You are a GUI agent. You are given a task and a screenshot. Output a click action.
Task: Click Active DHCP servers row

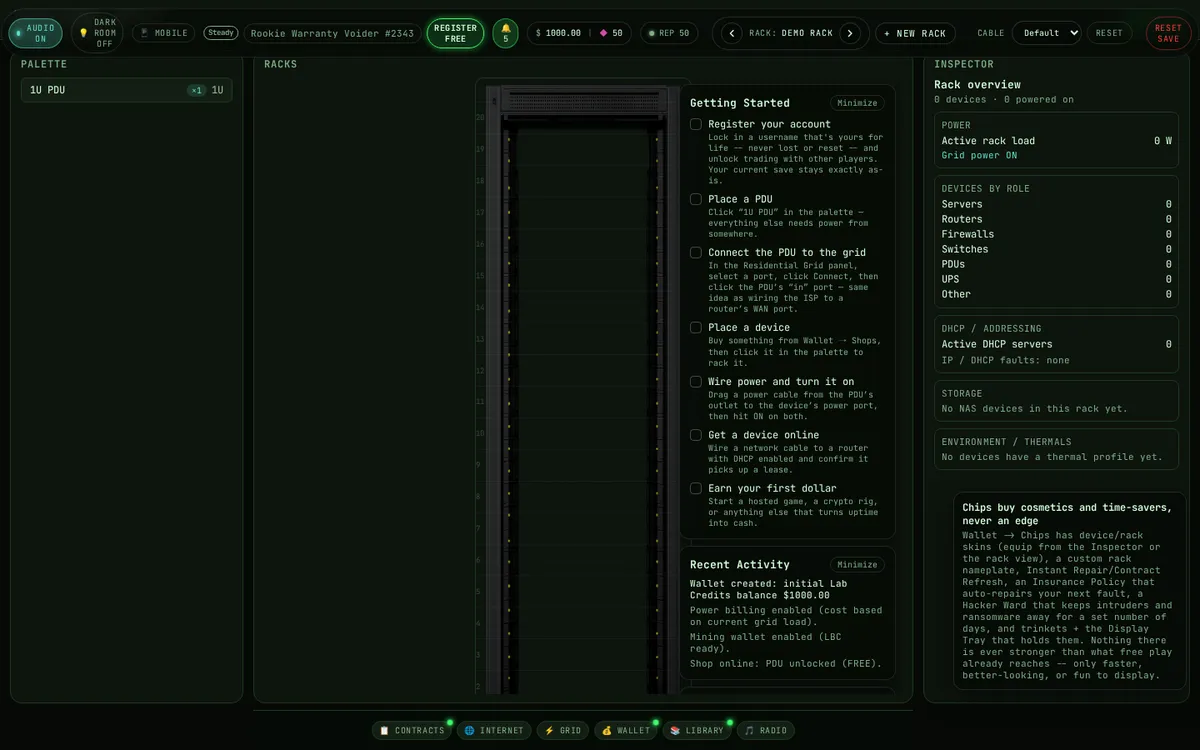point(1056,344)
